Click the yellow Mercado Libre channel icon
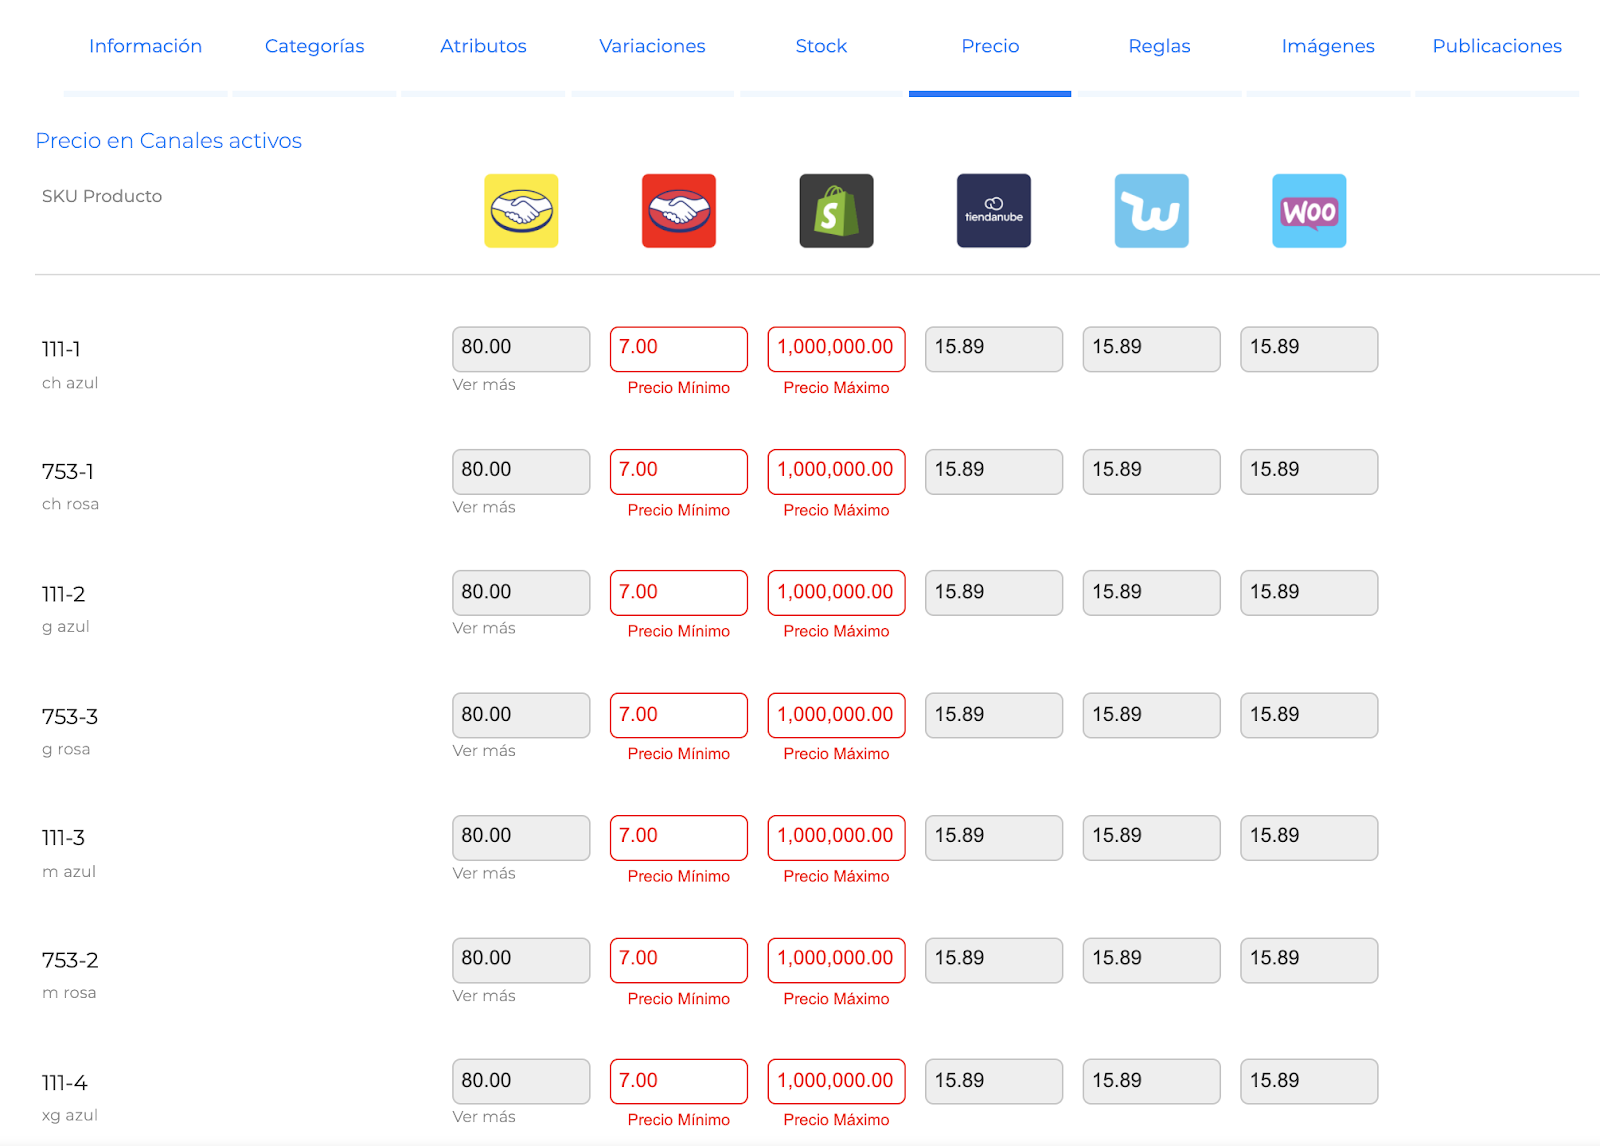The width and height of the screenshot is (1600, 1146). point(521,211)
